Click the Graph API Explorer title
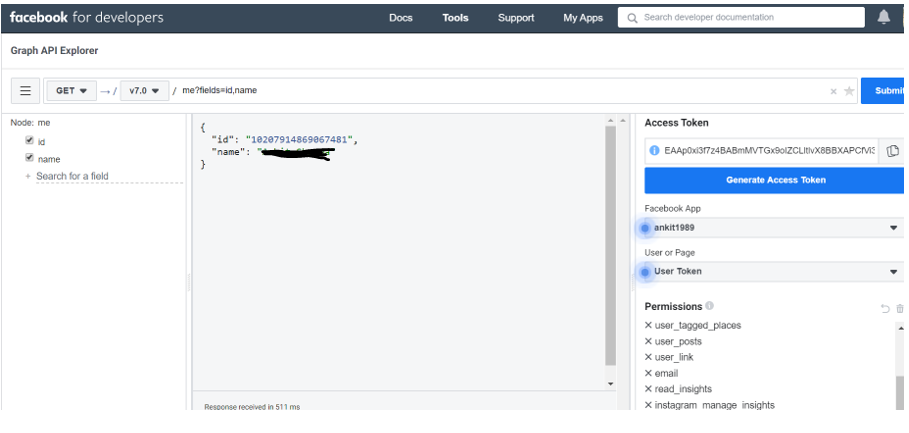Viewport: 909px width, 433px height. point(54,50)
